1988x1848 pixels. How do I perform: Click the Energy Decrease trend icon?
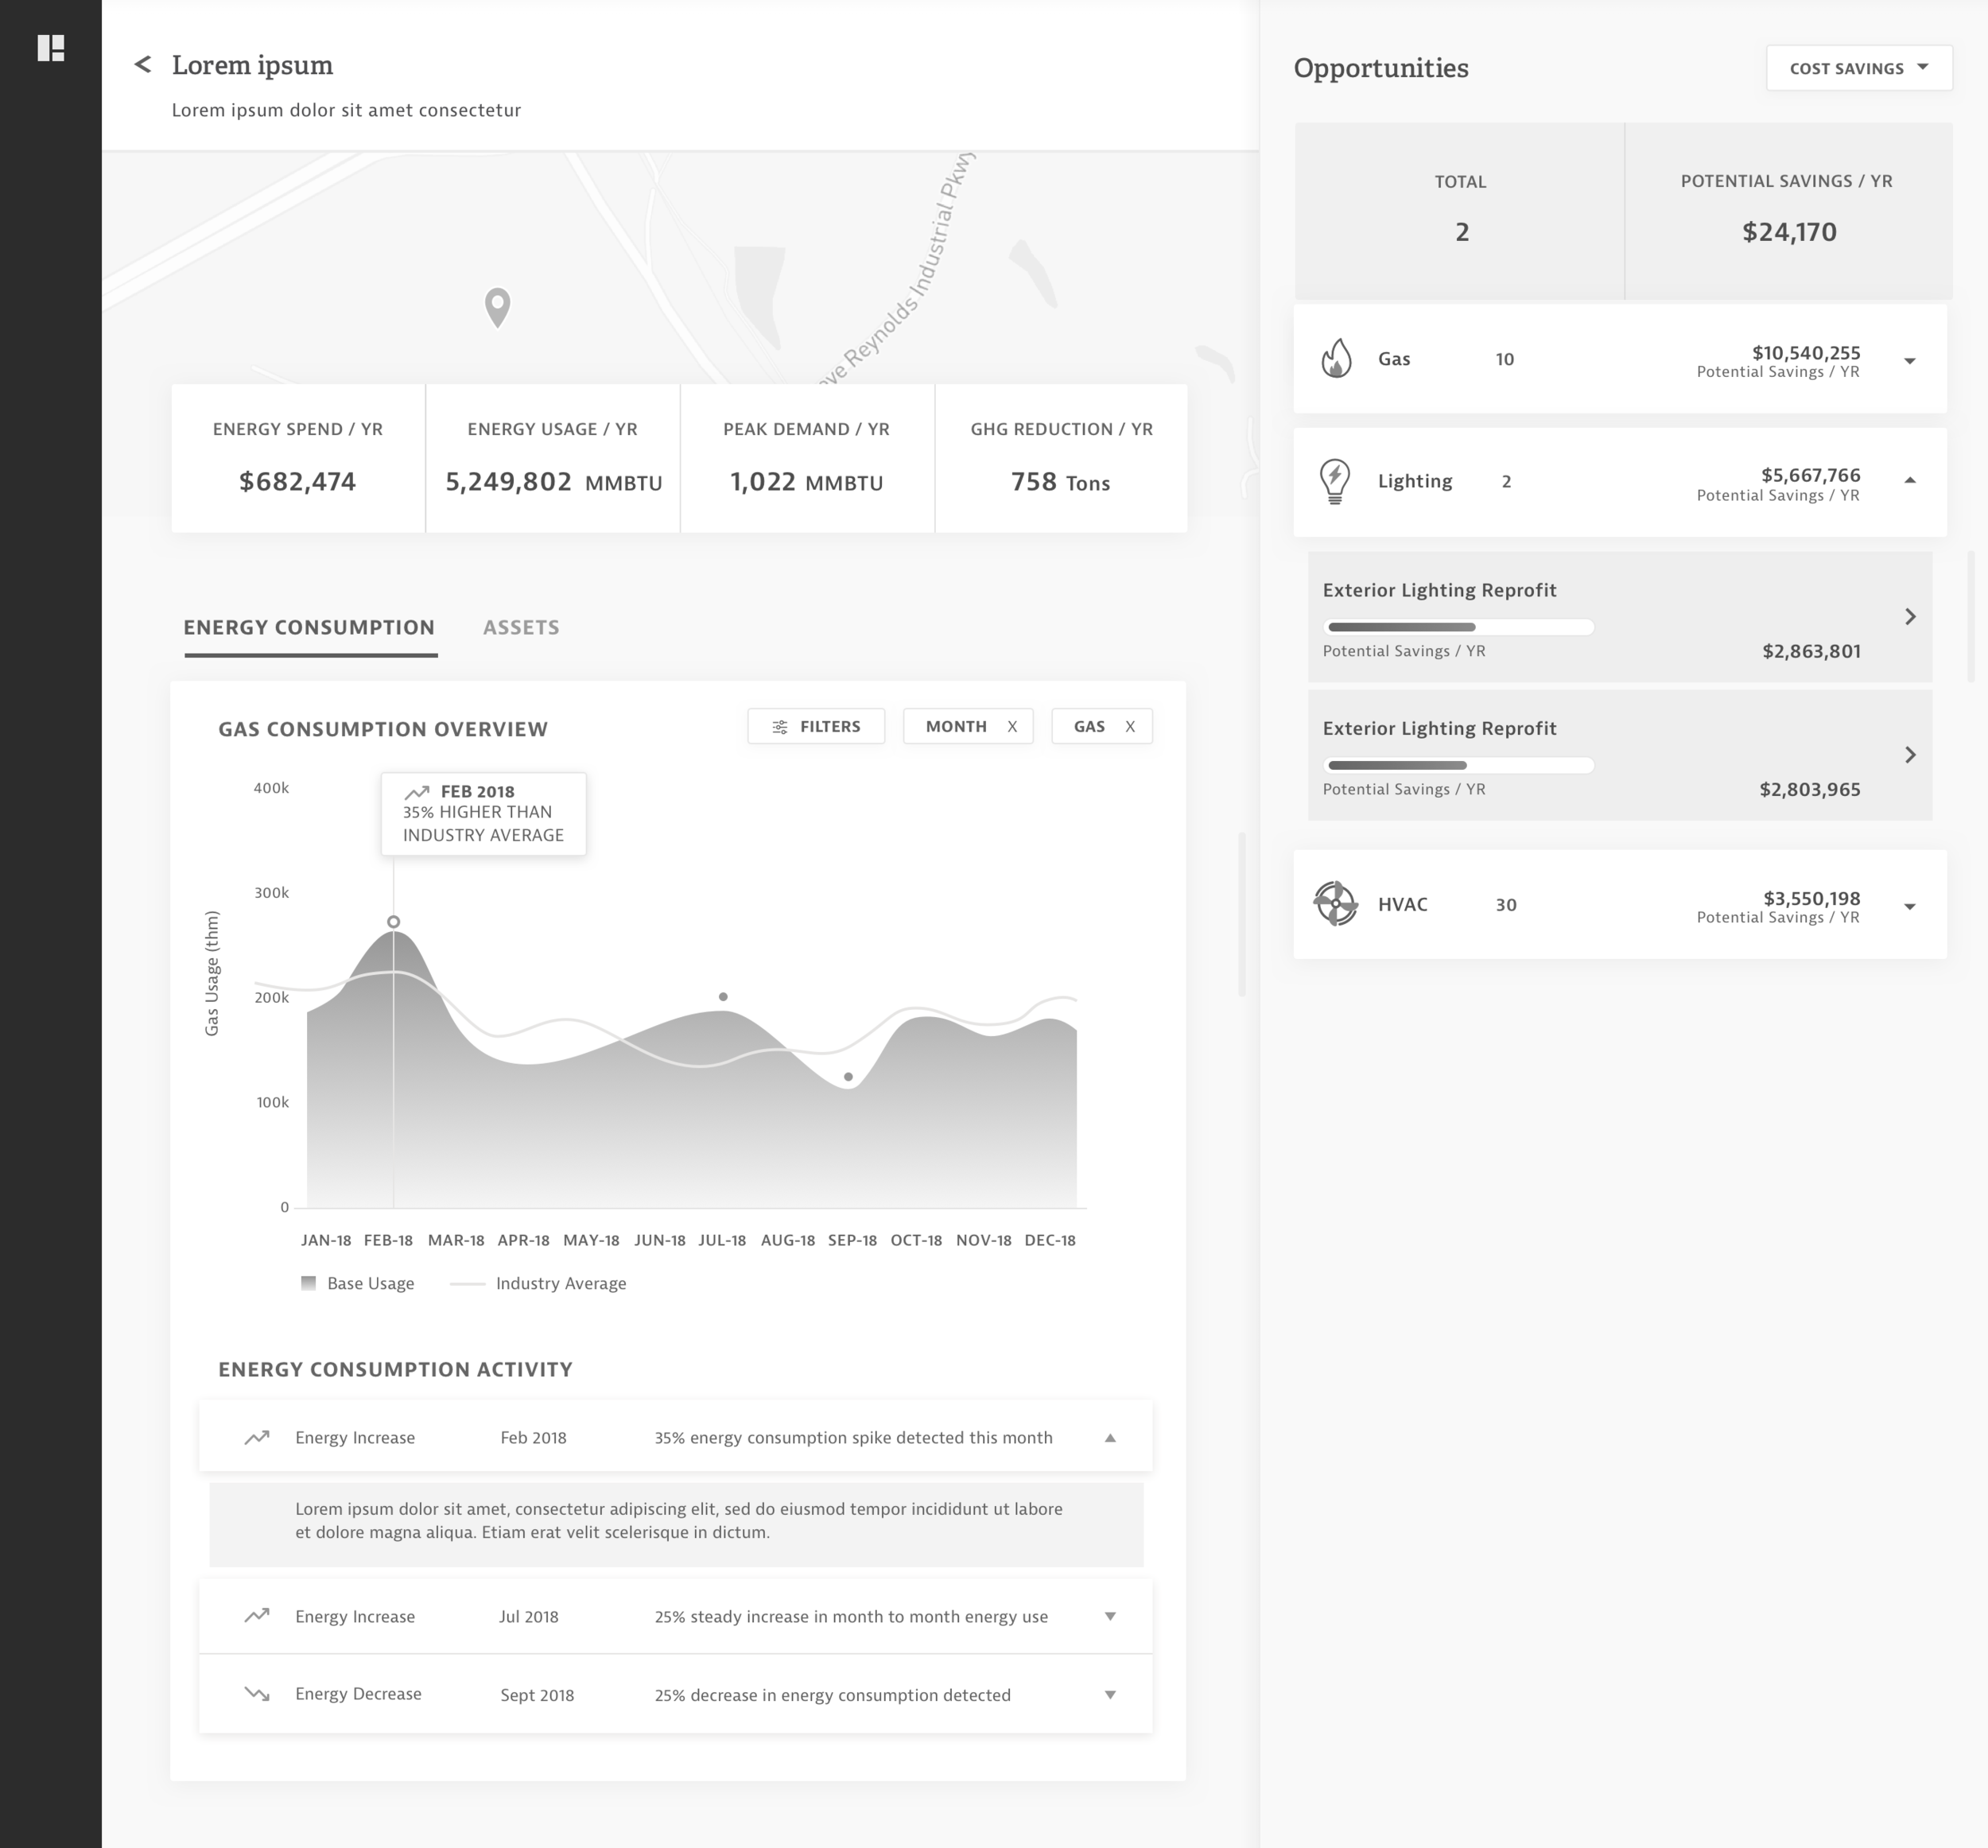pos(257,1694)
